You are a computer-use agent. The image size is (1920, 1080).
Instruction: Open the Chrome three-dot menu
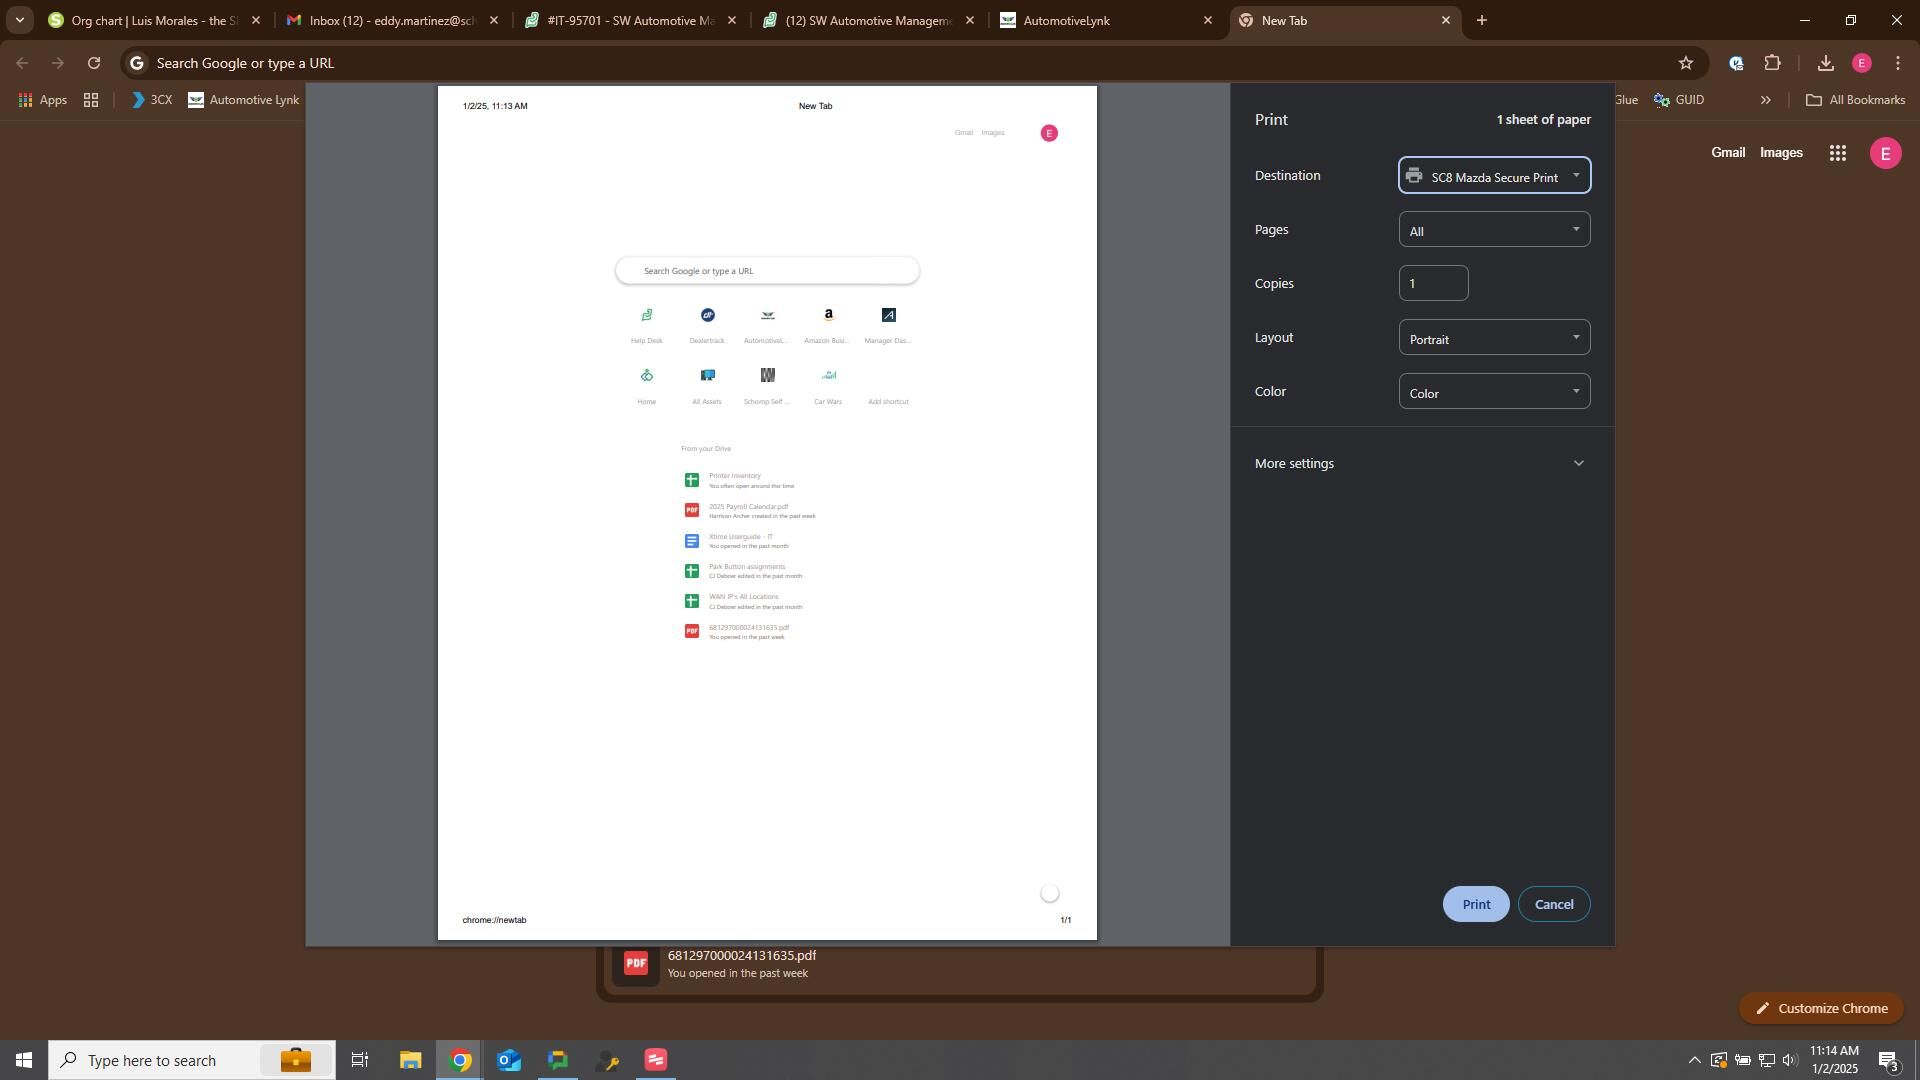(x=1898, y=63)
